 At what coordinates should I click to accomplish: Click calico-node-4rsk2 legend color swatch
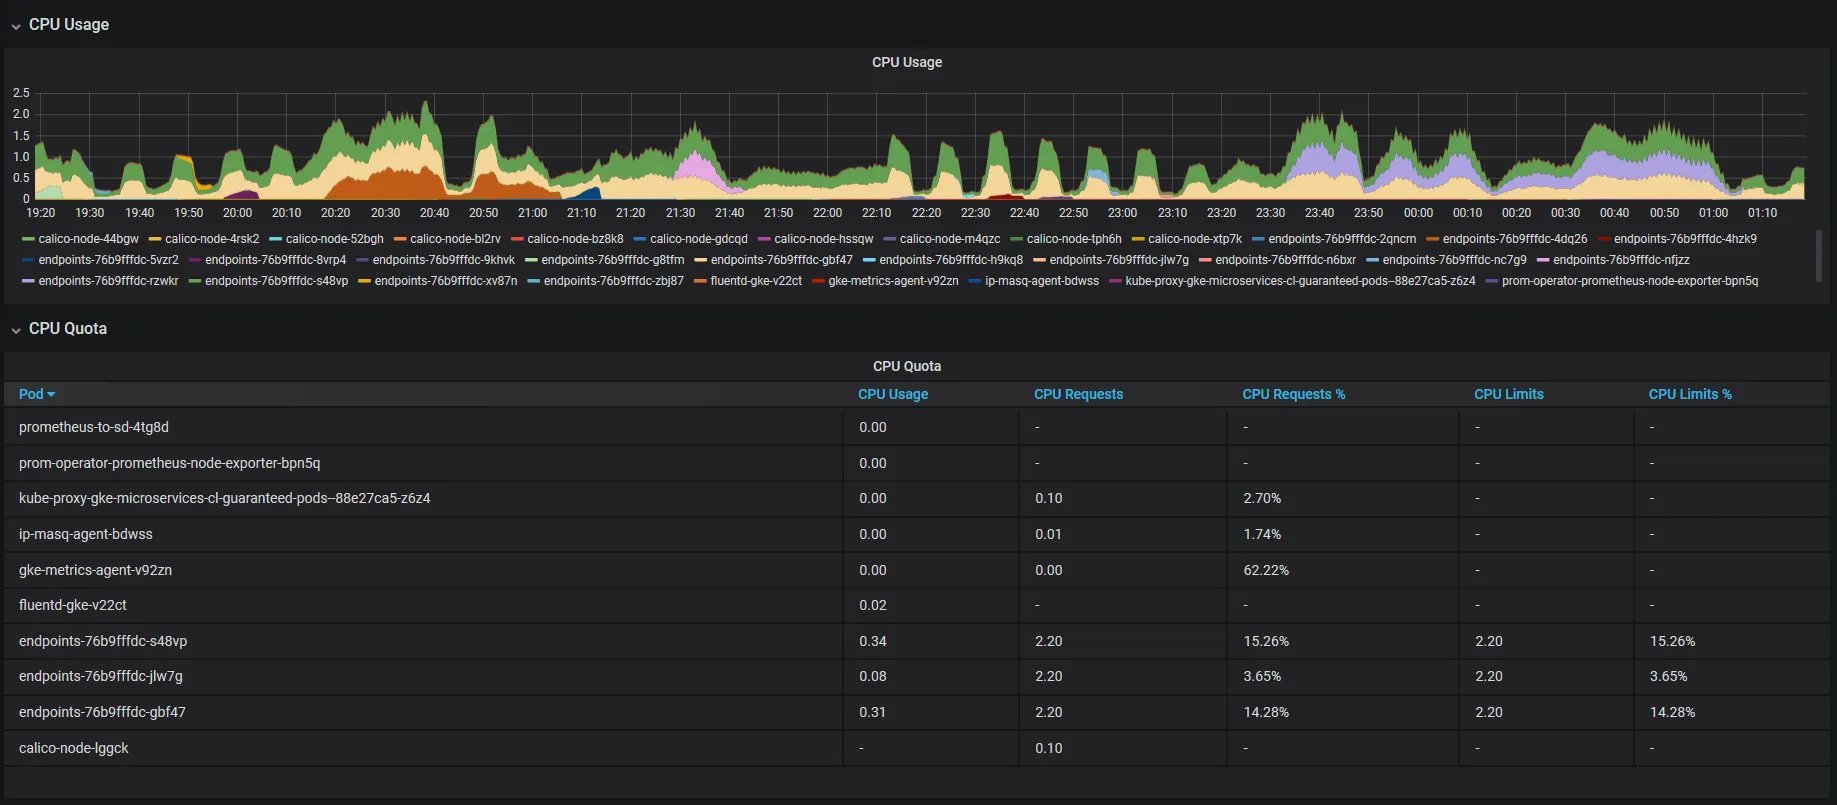click(155, 240)
